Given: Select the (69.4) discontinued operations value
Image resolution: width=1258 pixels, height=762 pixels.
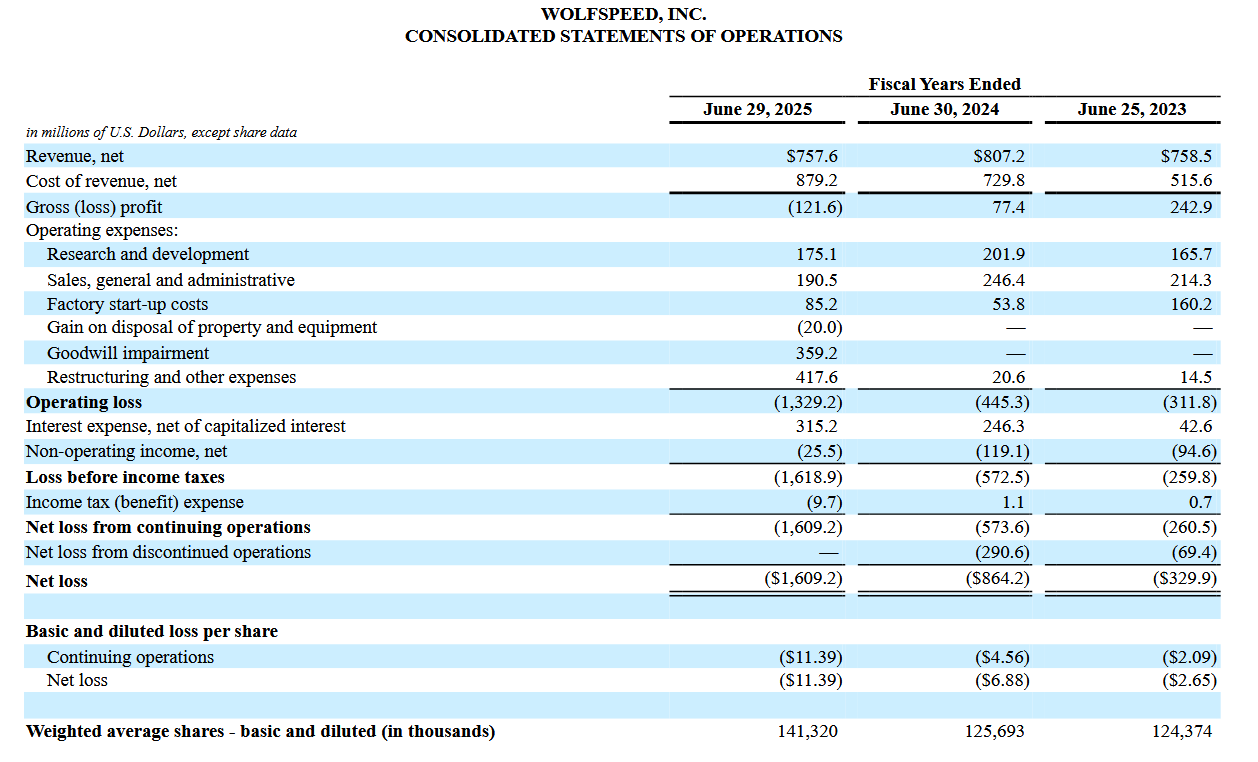Looking at the screenshot, I should click(1194, 552).
